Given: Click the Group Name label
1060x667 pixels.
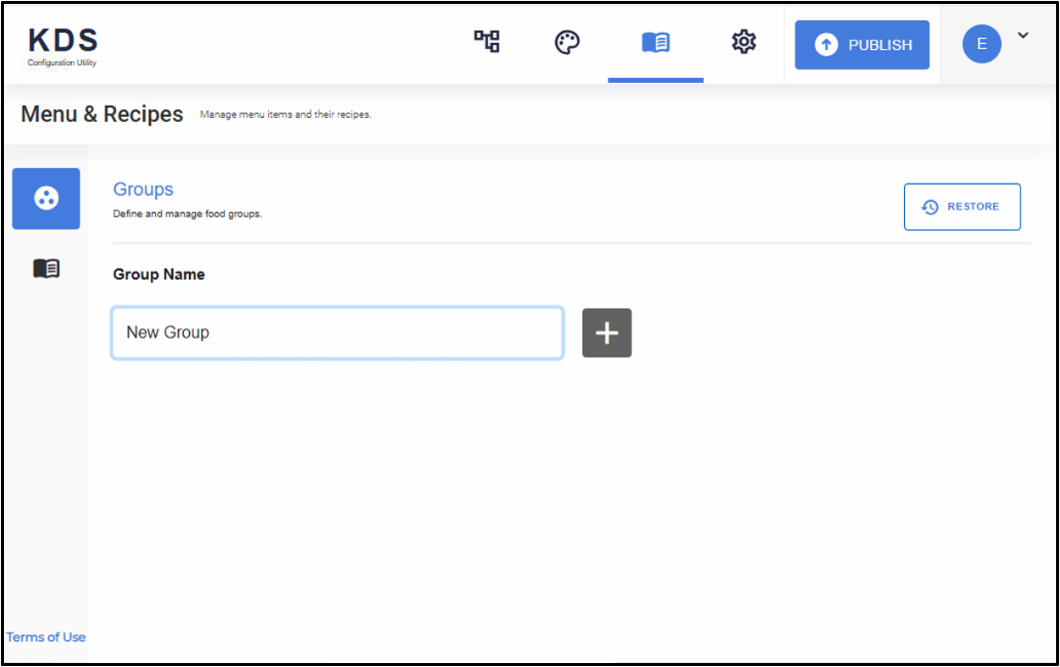Looking at the screenshot, I should click(159, 274).
